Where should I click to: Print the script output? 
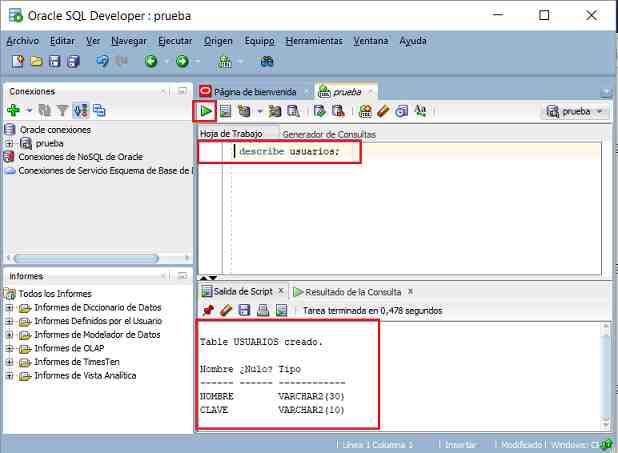click(x=263, y=311)
